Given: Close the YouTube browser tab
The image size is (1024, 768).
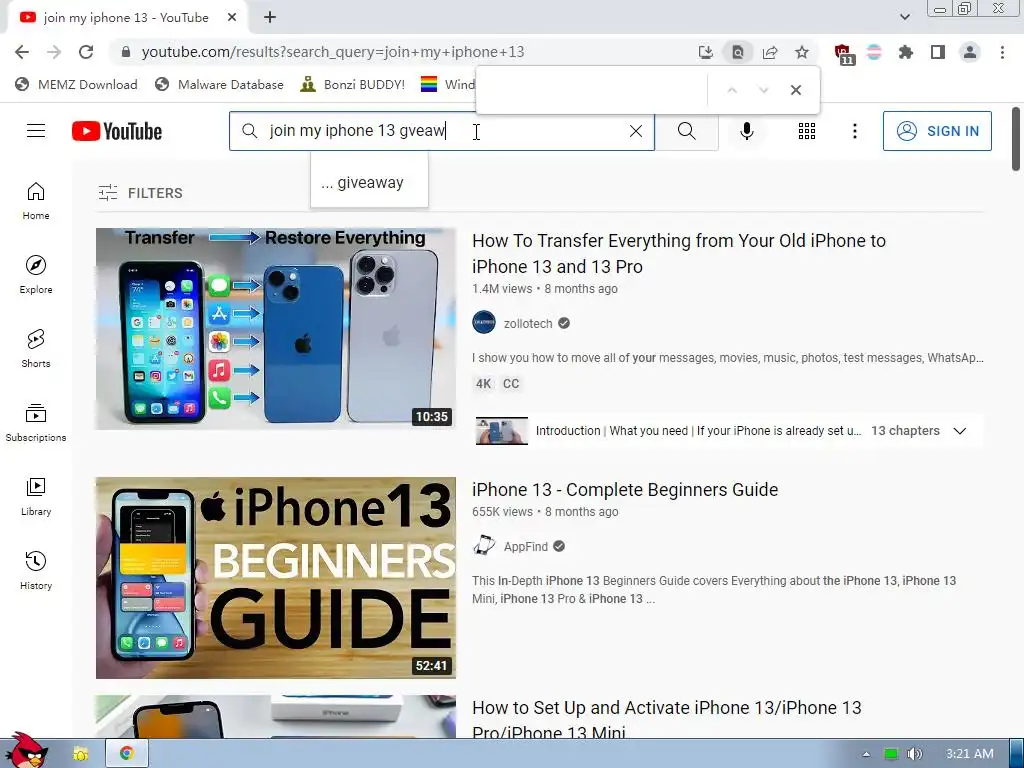Looking at the screenshot, I should pyautogui.click(x=232, y=18).
